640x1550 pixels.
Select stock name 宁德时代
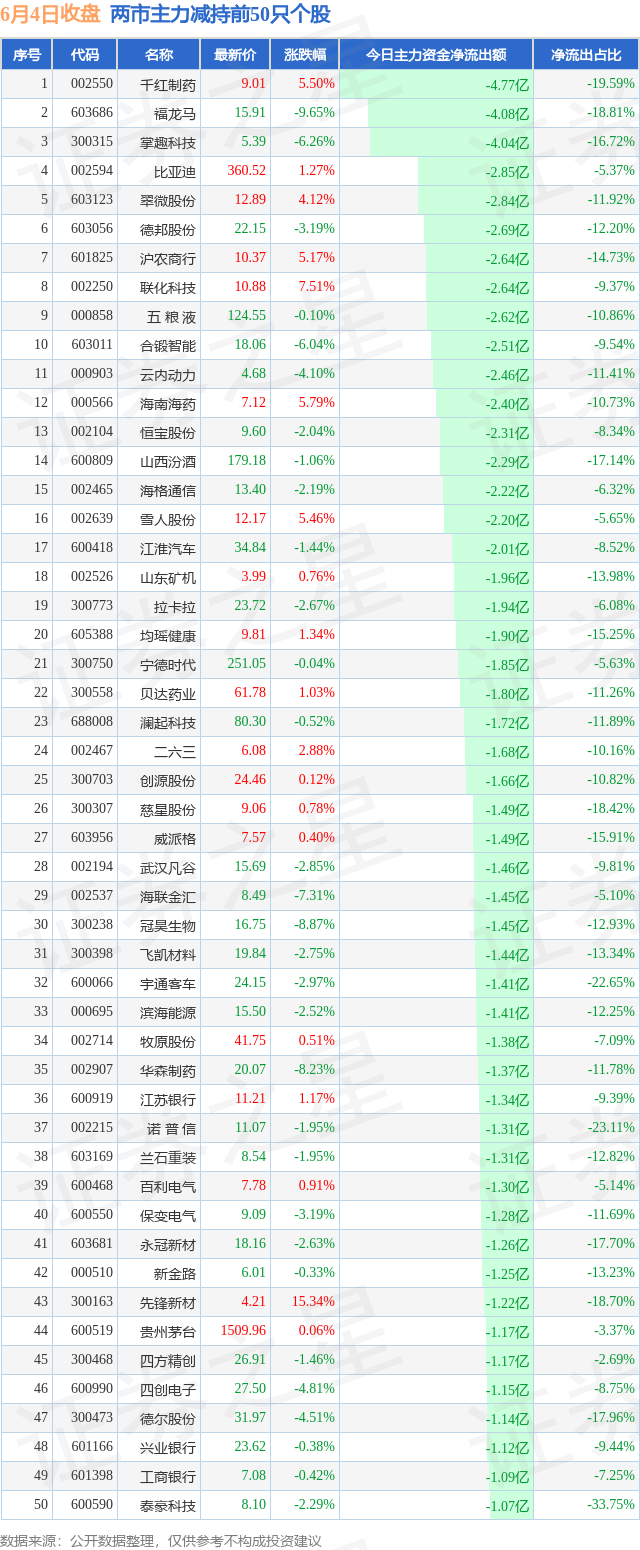(x=168, y=664)
